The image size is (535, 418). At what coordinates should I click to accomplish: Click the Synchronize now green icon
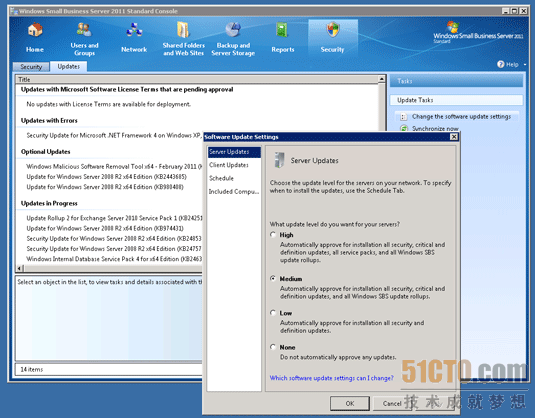click(404, 128)
